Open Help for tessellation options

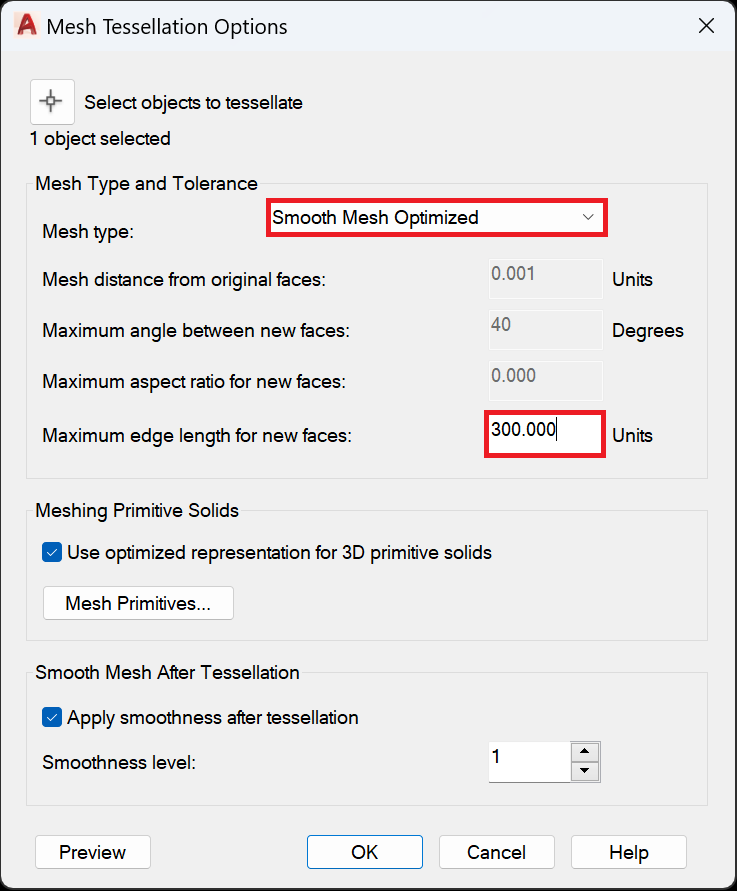point(628,852)
